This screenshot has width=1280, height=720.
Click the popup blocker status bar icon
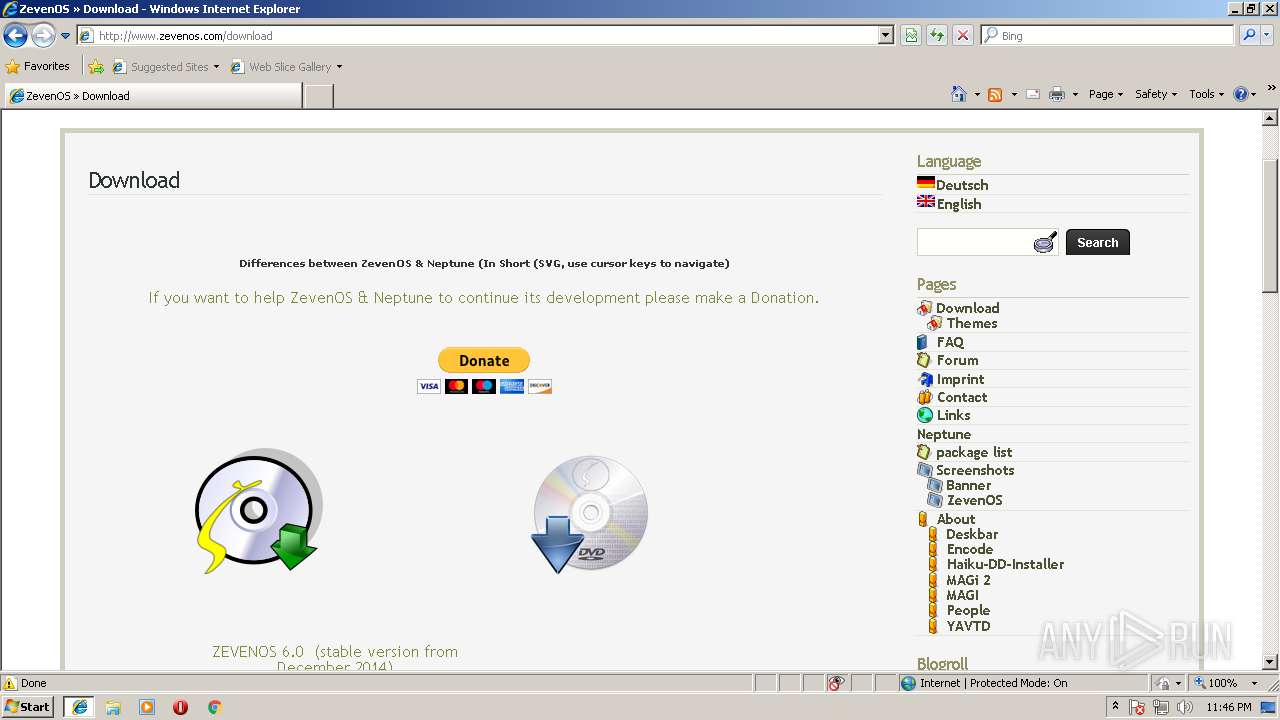836,683
